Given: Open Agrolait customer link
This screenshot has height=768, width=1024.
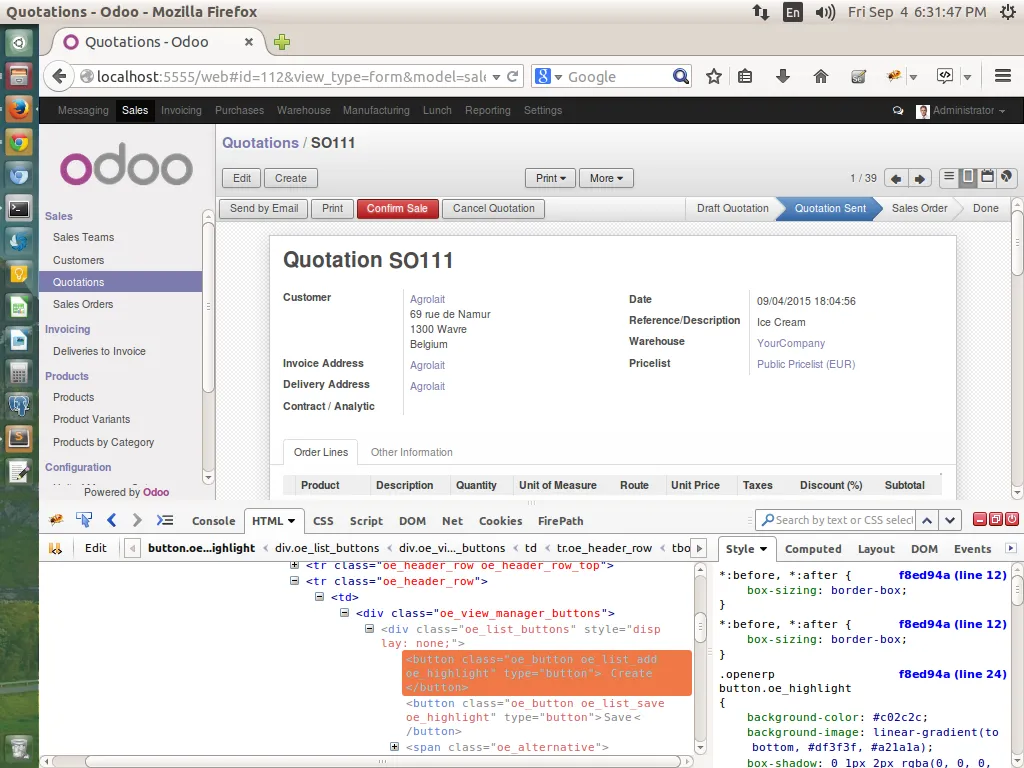Looking at the screenshot, I should point(427,299).
